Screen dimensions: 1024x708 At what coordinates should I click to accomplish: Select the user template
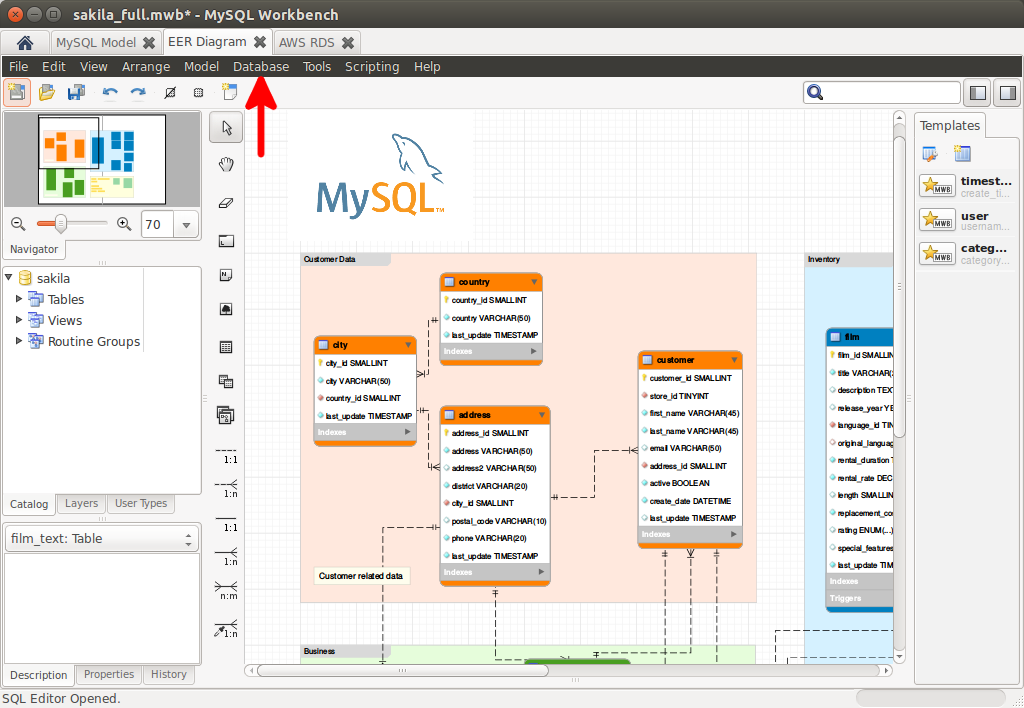967,220
